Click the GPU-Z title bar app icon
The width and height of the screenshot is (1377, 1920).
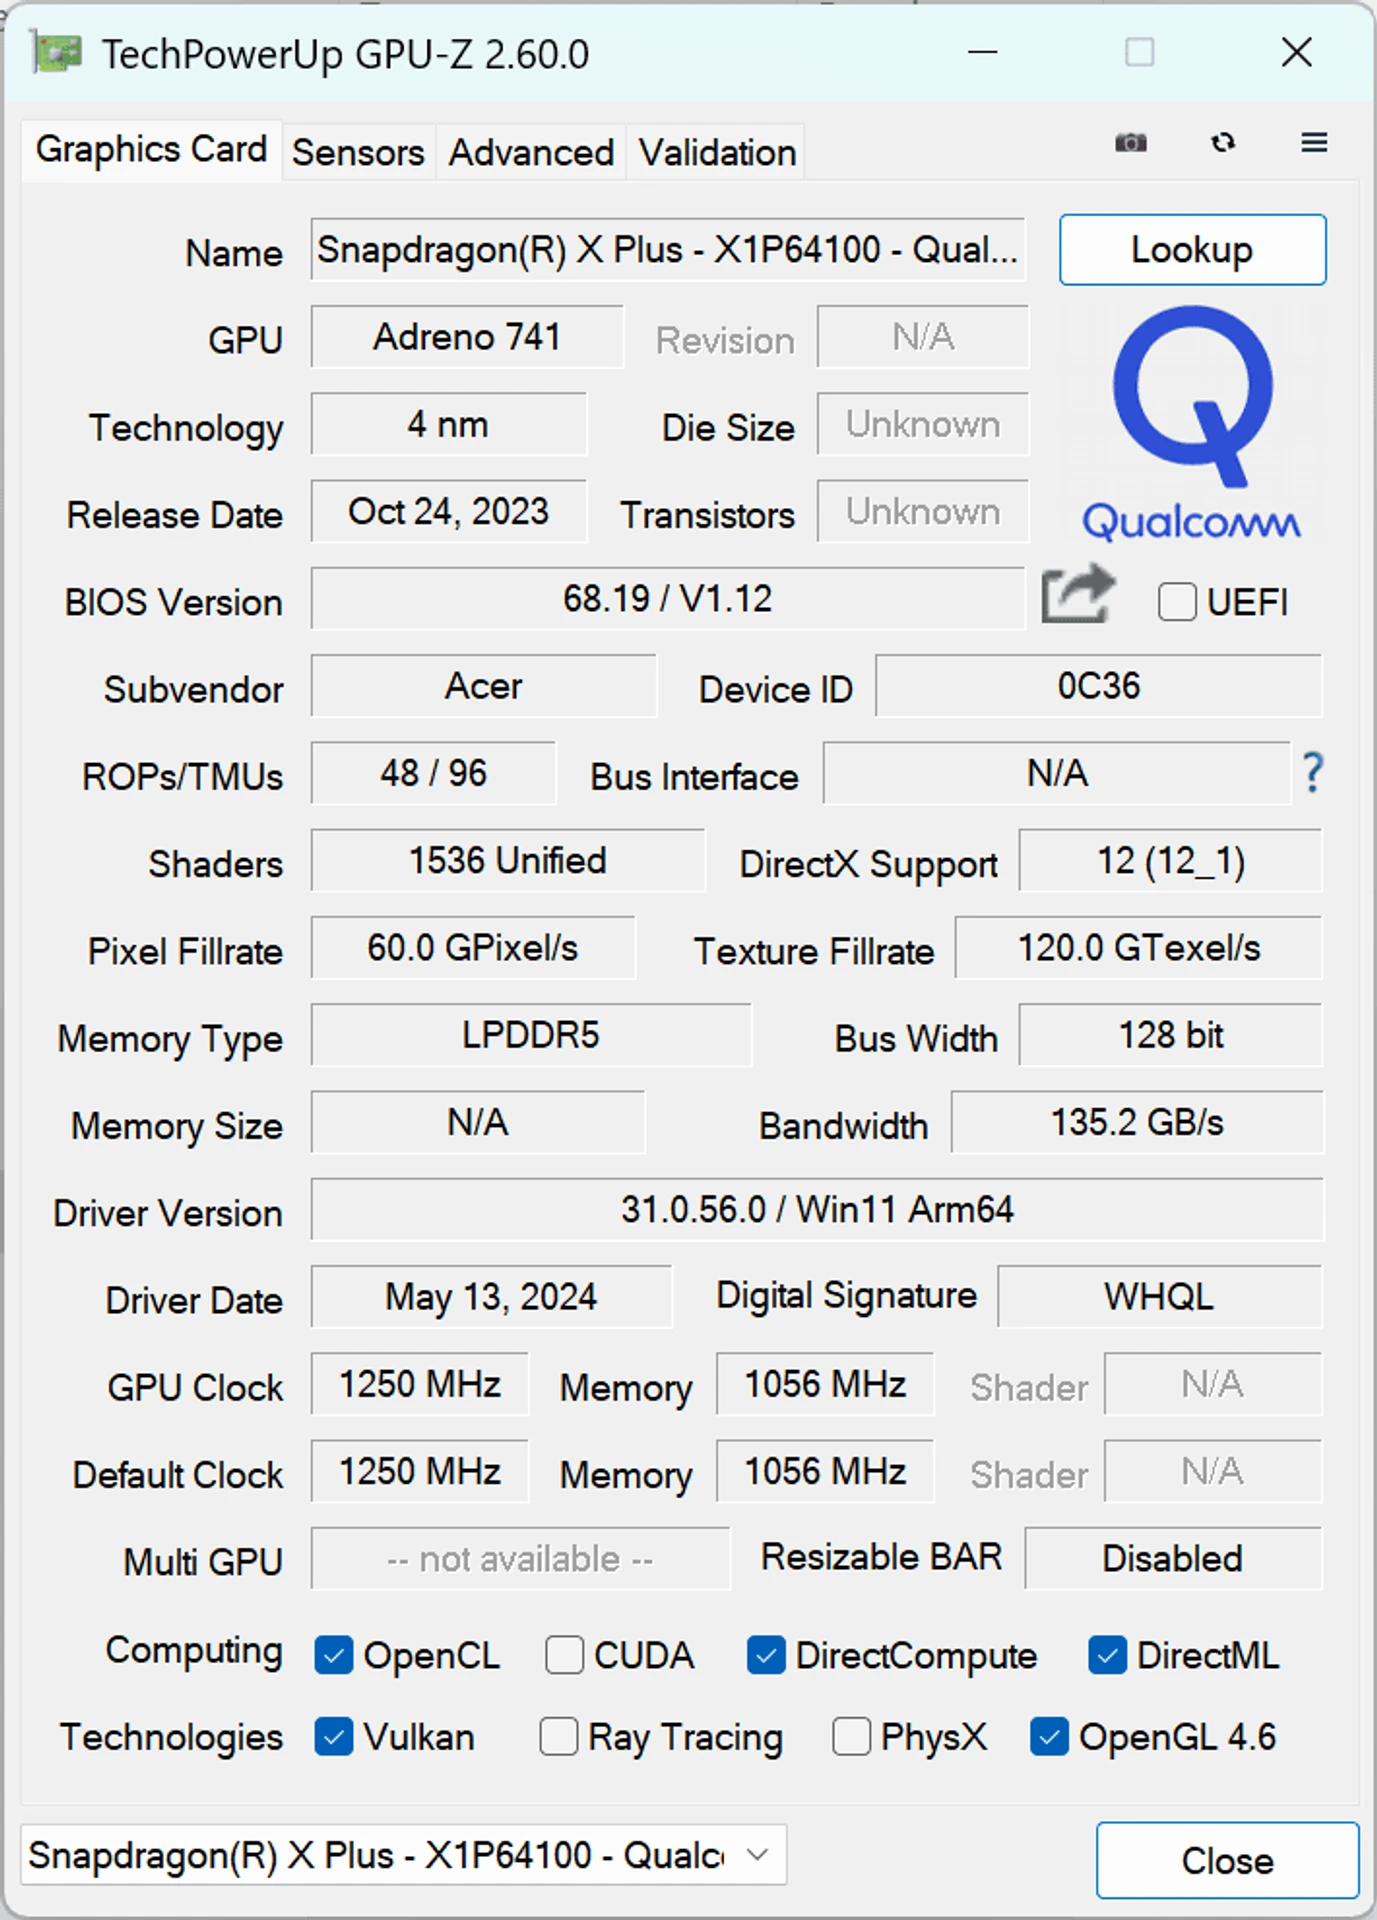[x=56, y=53]
